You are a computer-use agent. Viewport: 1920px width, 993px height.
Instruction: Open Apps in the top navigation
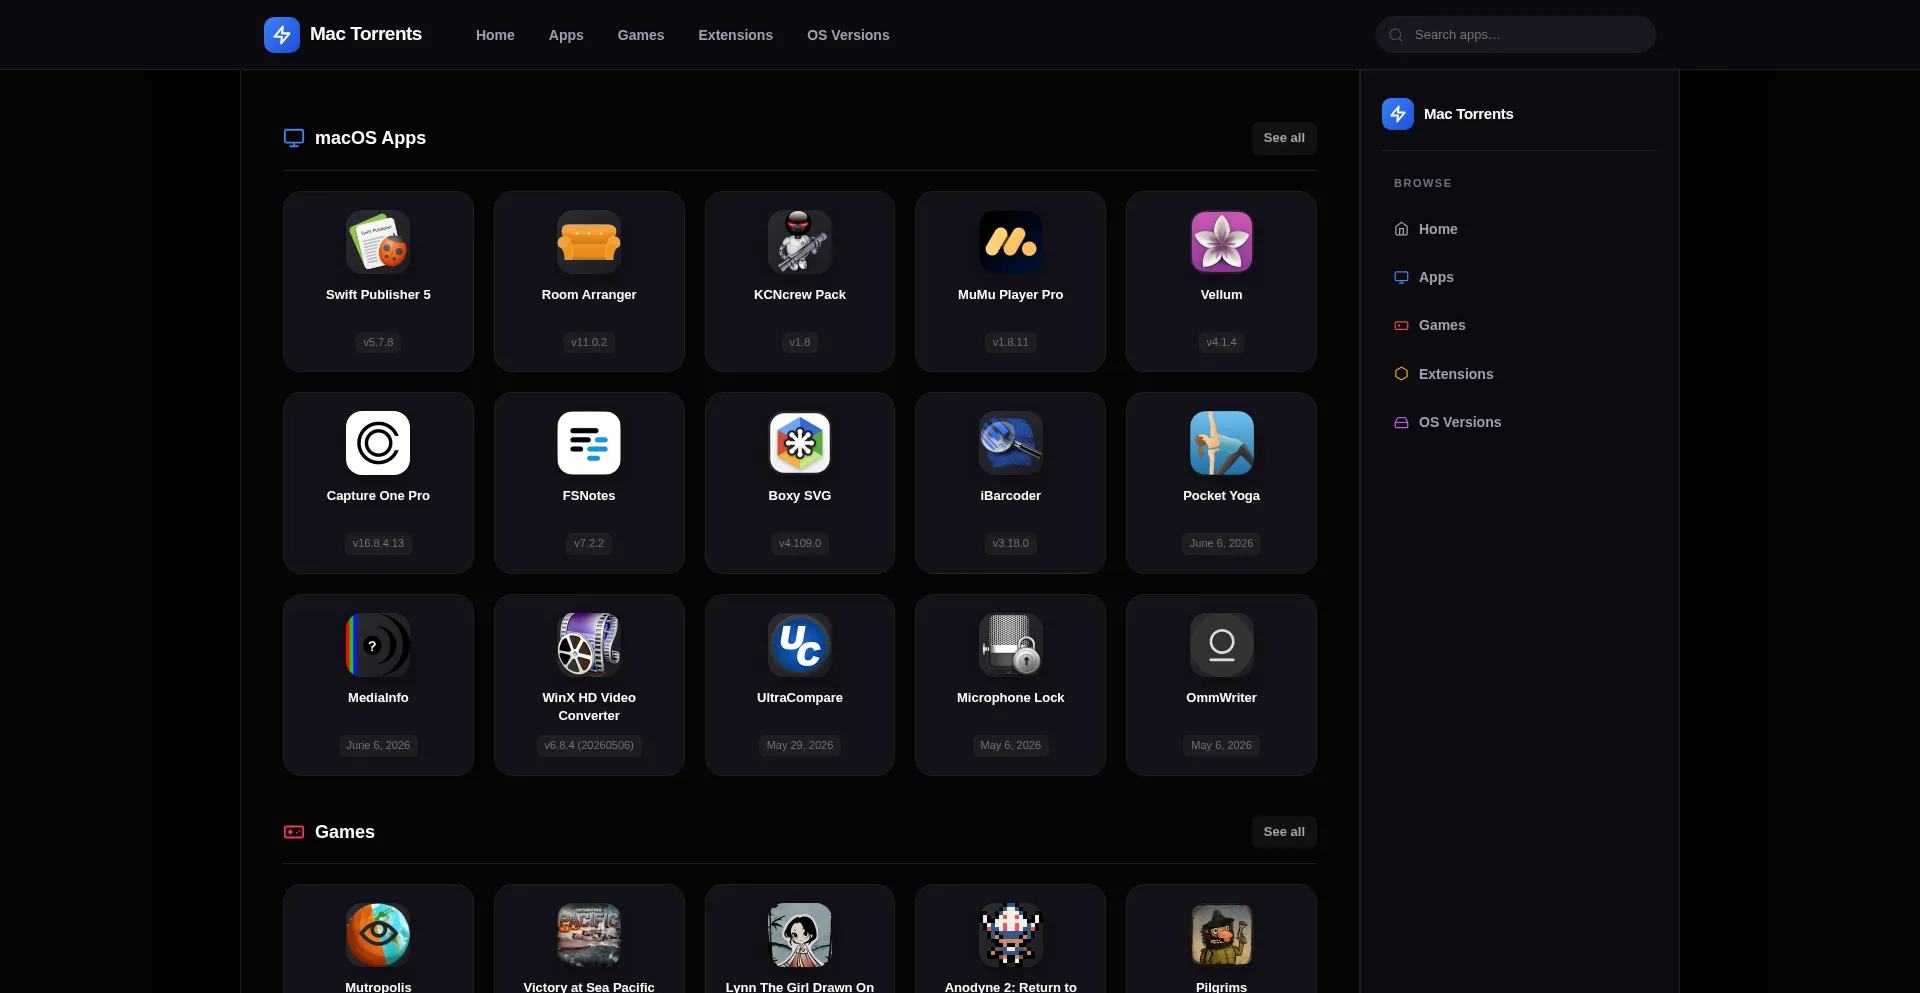(x=566, y=35)
